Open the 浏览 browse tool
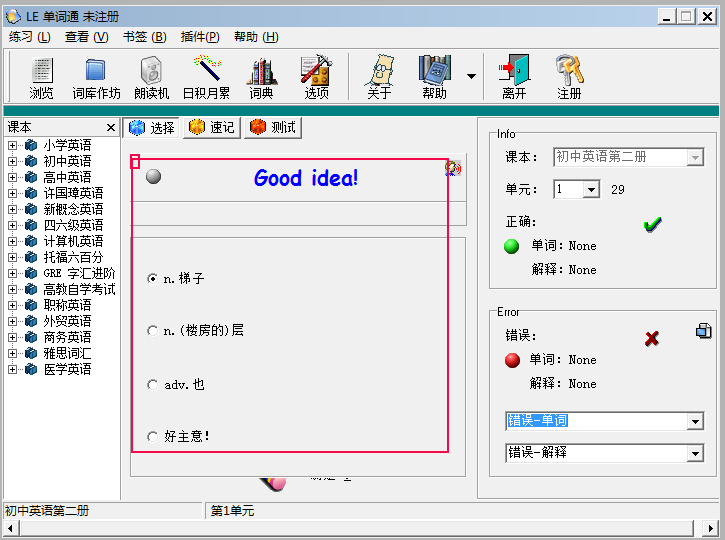Image resolution: width=725 pixels, height=540 pixels. pos(42,78)
